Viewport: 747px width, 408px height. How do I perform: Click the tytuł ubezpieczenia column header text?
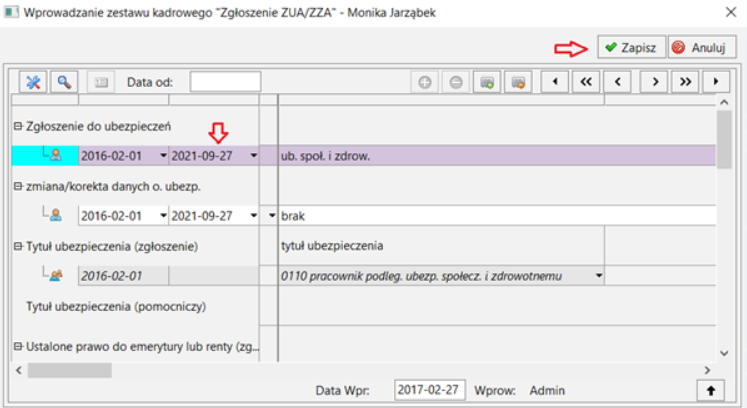point(332,246)
